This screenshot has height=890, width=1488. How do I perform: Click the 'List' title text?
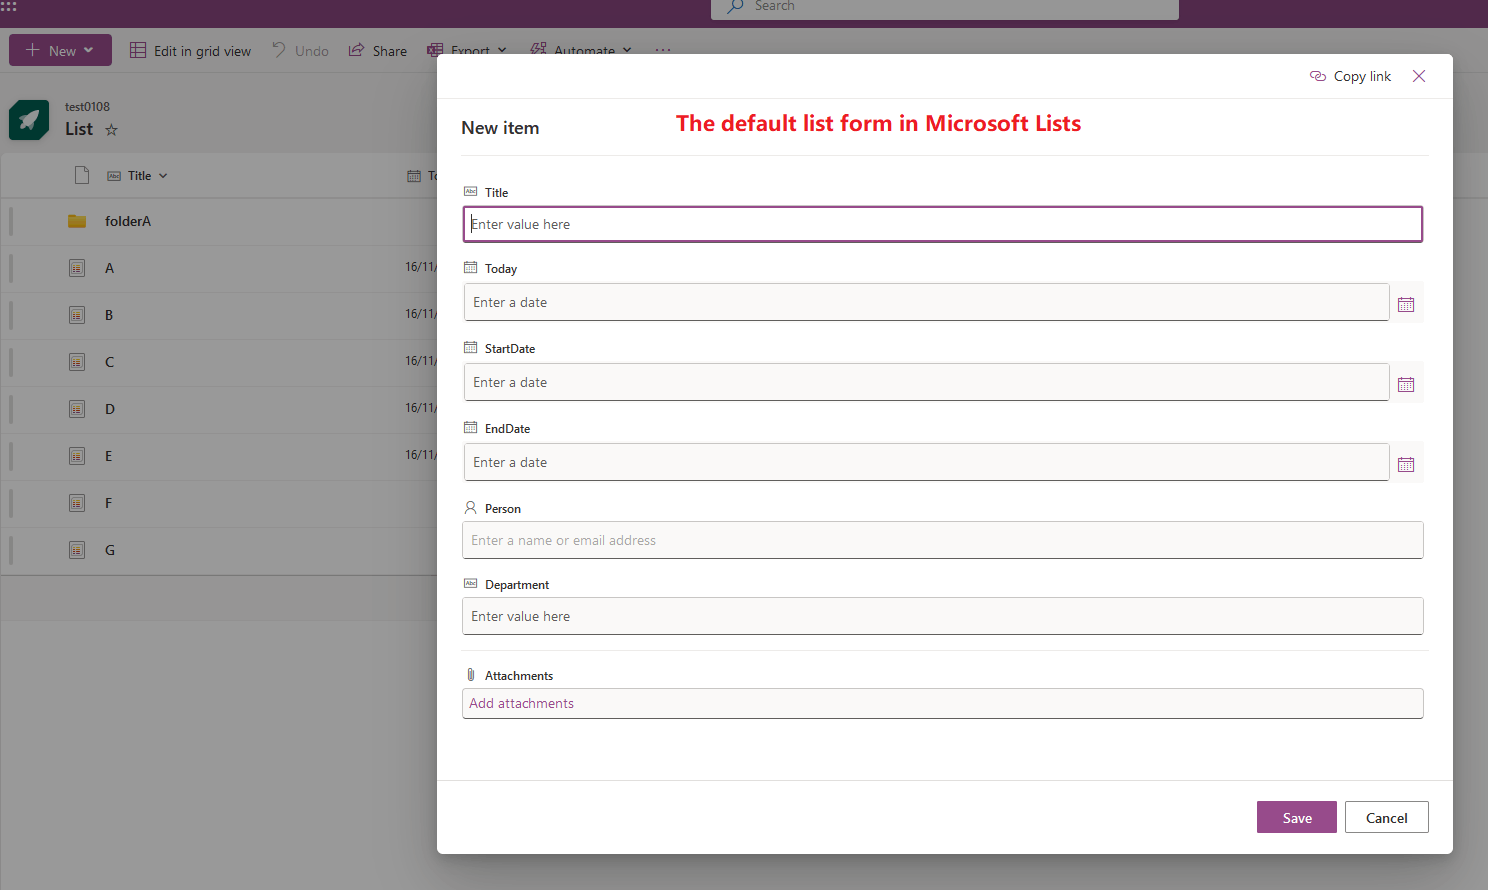[x=79, y=129]
